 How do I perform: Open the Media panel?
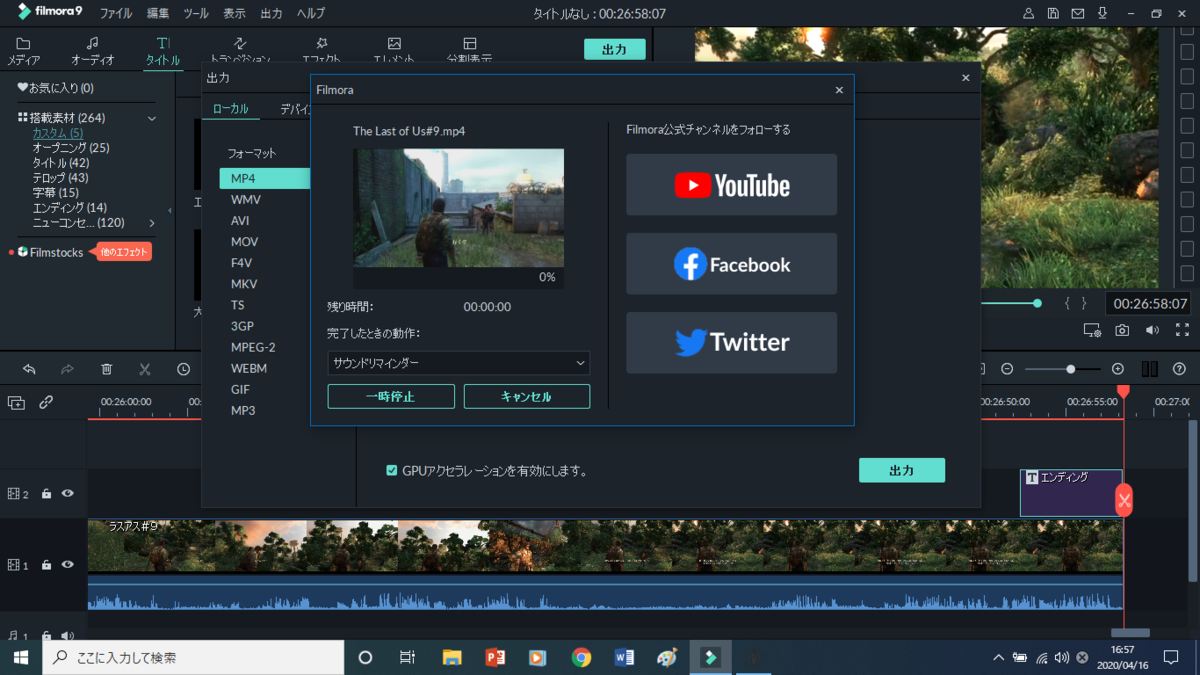coord(23,52)
